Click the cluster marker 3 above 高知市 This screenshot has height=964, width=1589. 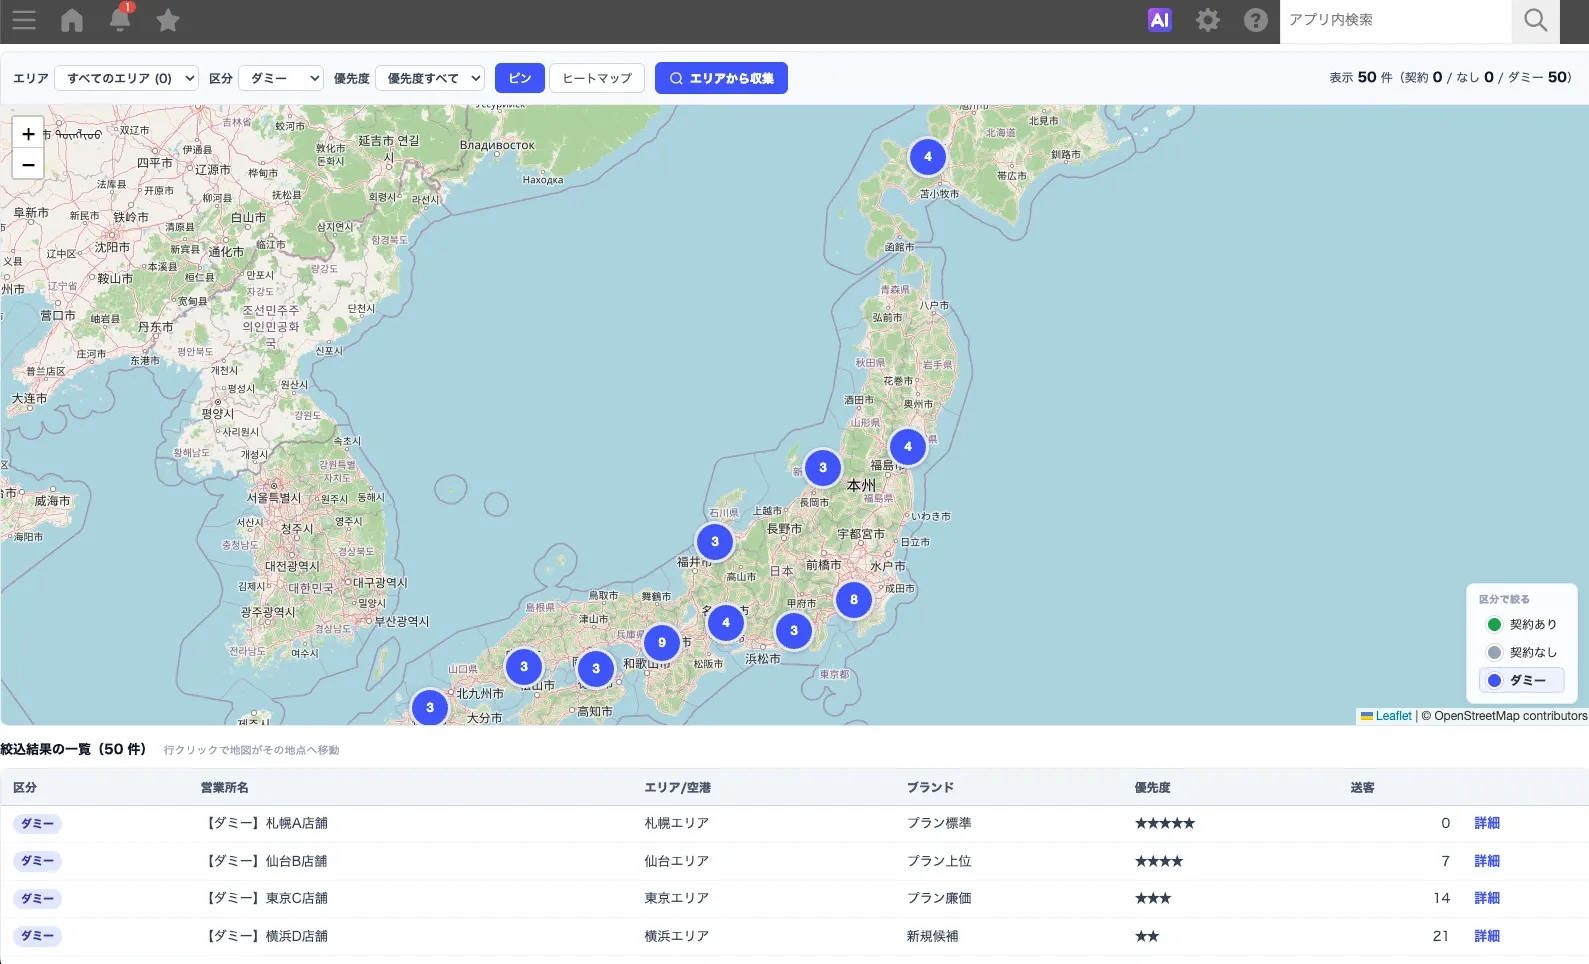596,669
